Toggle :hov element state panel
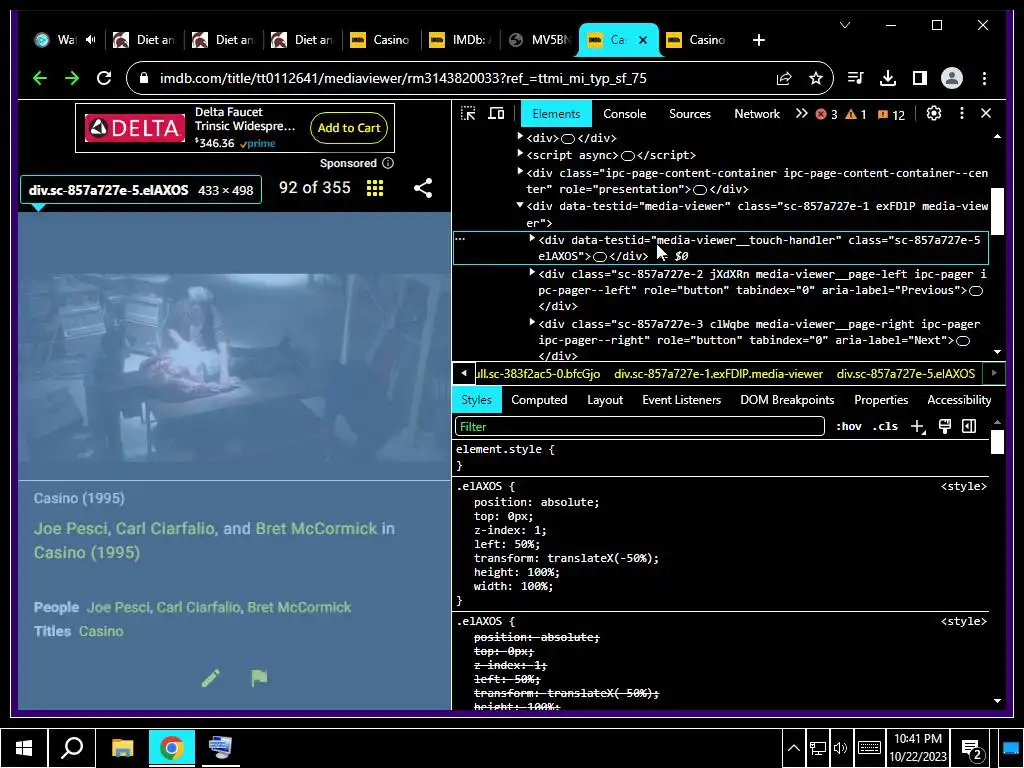The width and height of the screenshot is (1024, 768). 848,426
